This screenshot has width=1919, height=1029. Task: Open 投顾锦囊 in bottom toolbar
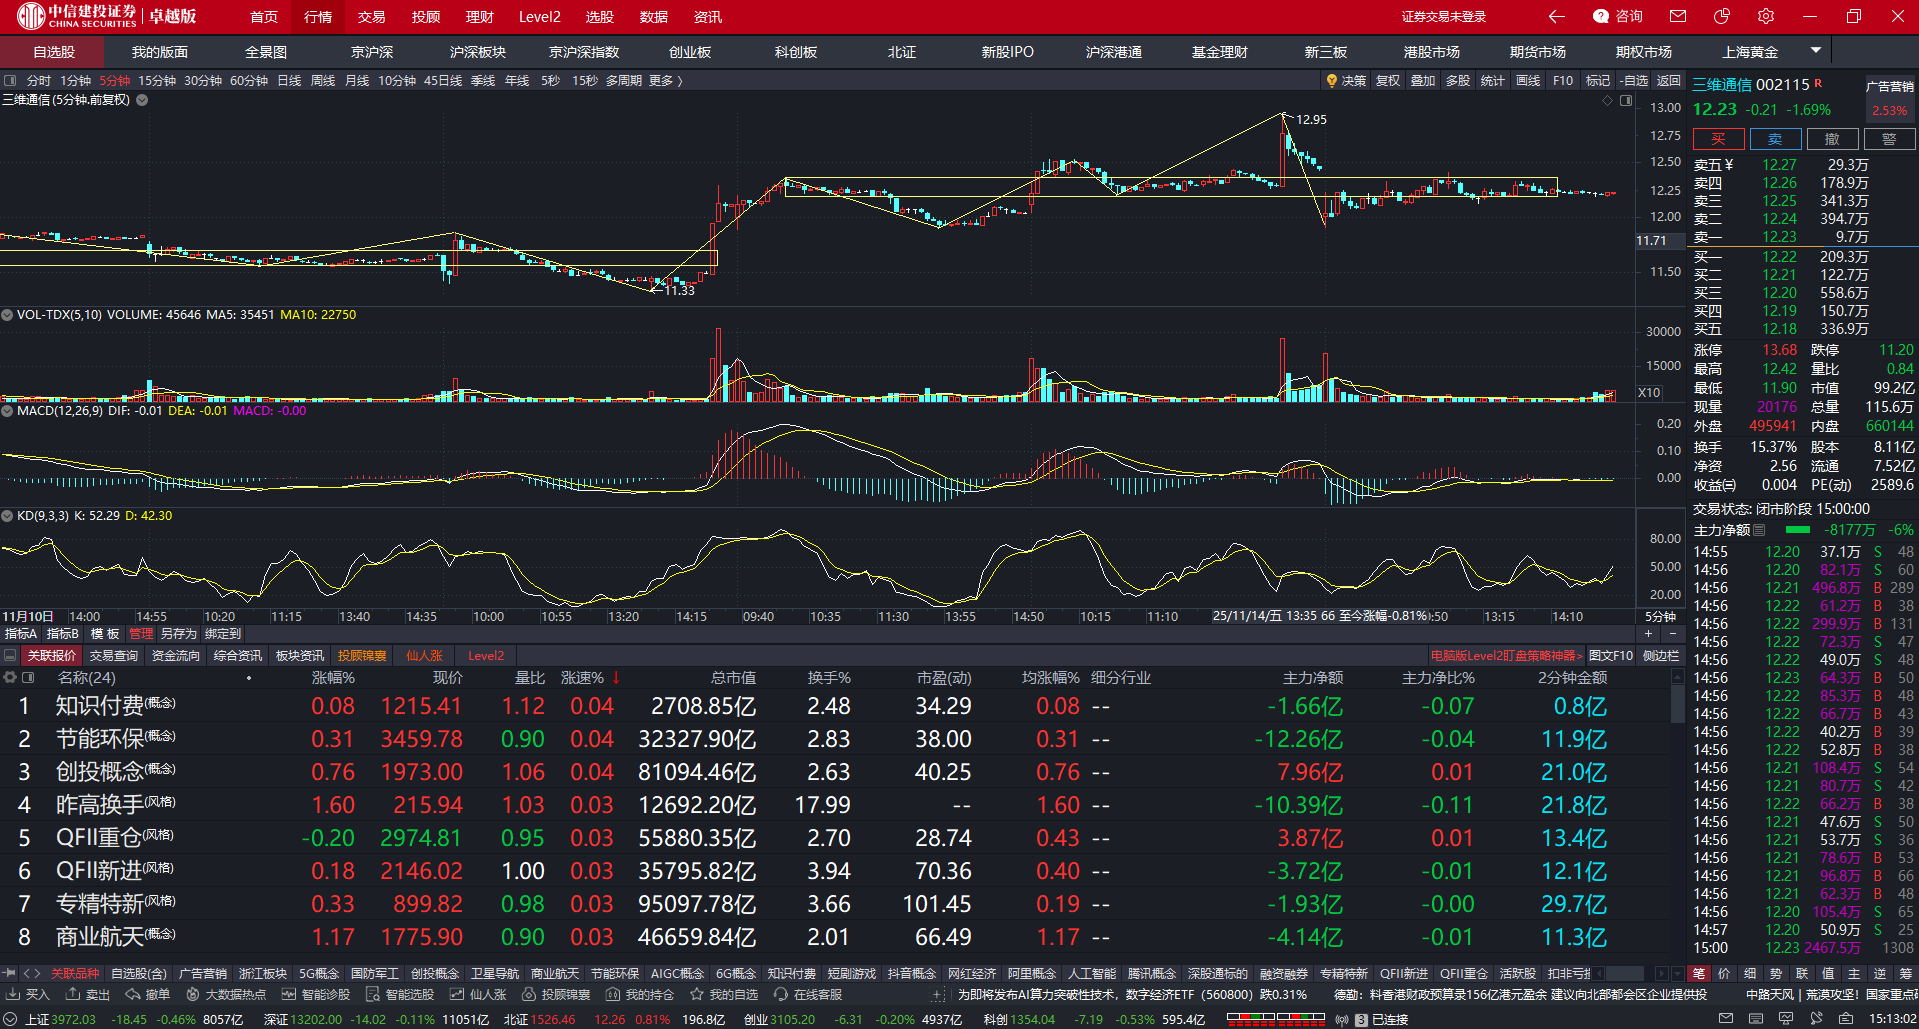556,995
